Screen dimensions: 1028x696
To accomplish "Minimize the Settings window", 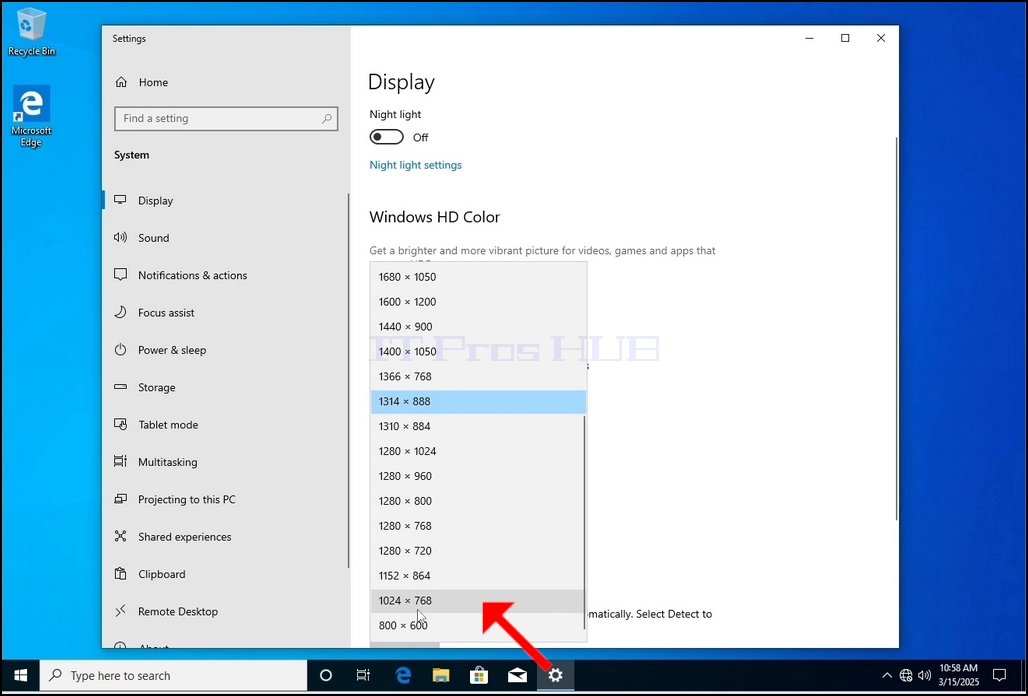I will (x=809, y=38).
